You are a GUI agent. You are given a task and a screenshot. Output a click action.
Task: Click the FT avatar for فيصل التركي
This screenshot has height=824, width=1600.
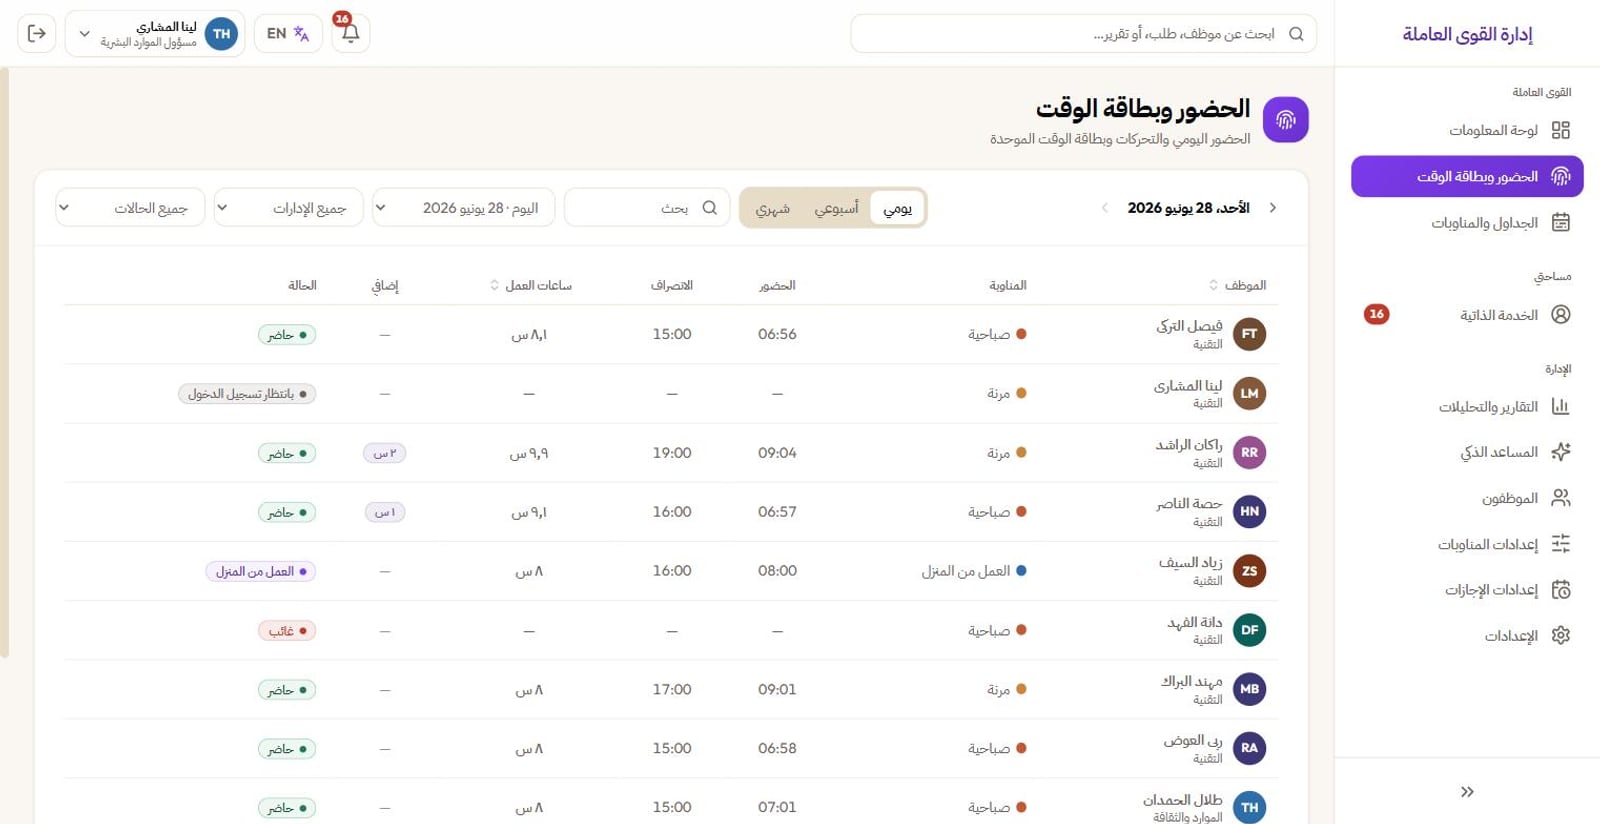(1249, 334)
